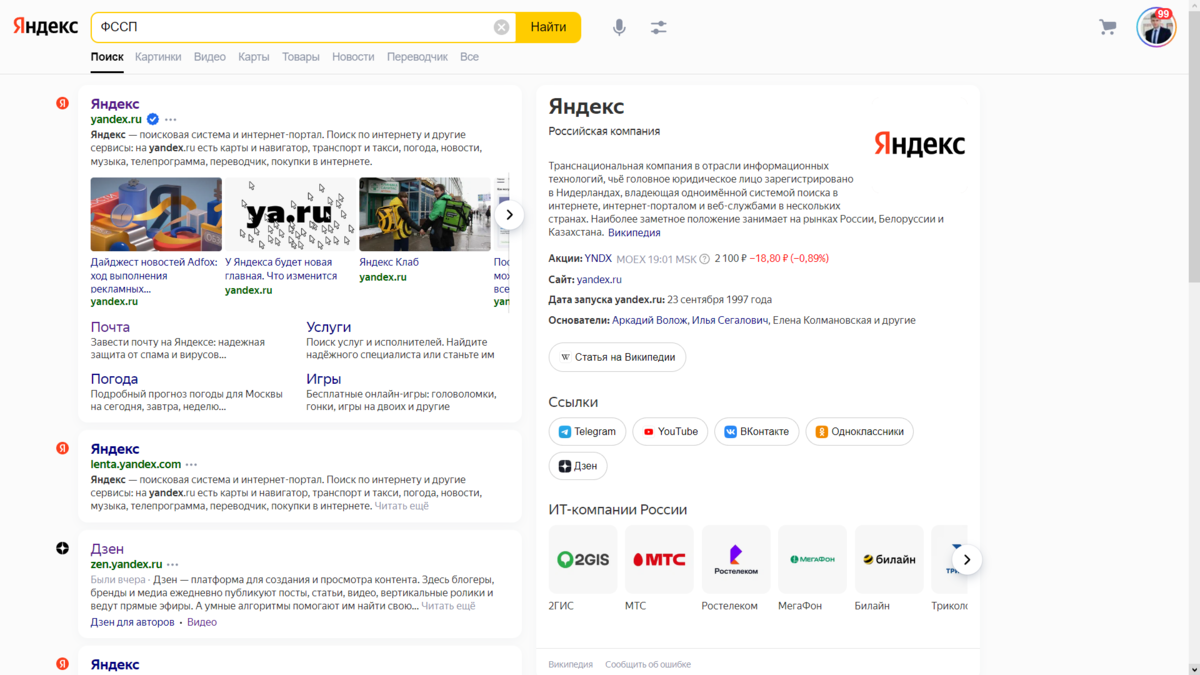The width and height of the screenshot is (1200, 675).
Task: Clear the search field with the X icon
Action: tap(502, 27)
